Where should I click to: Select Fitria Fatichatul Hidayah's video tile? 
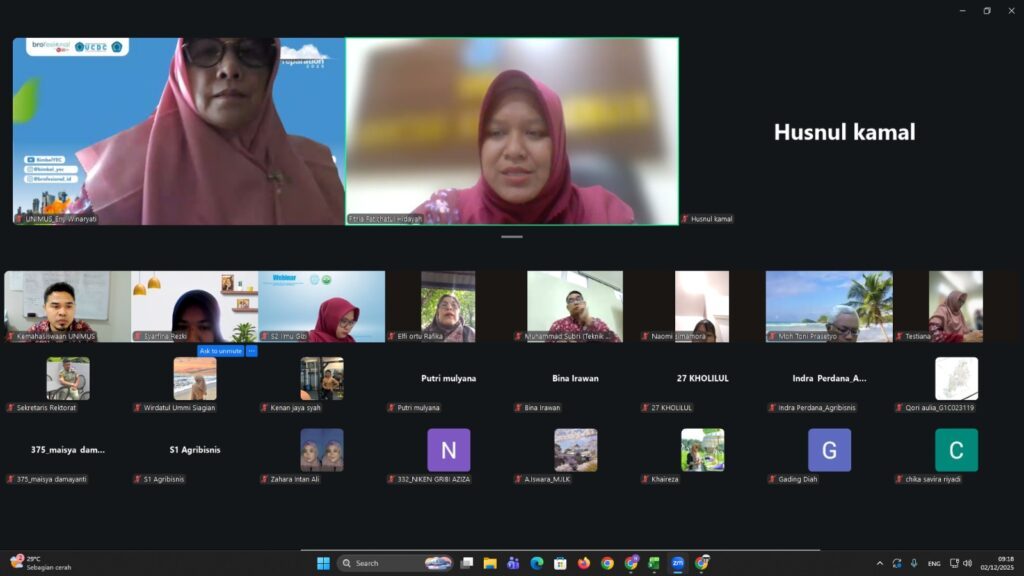[512, 131]
